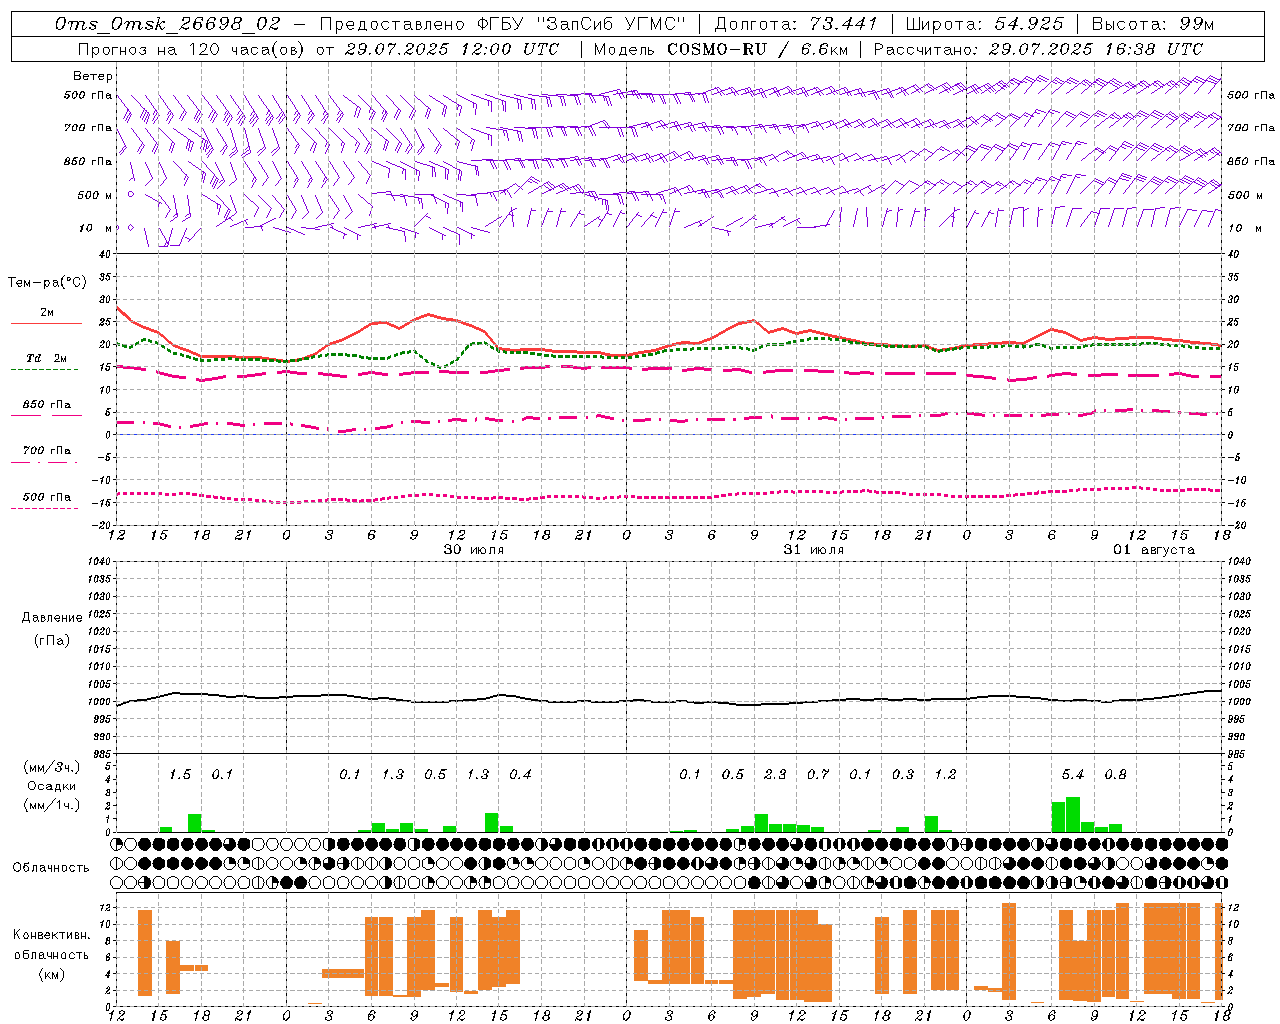The width and height of the screenshot is (1280, 1024).
Task: Click the 30 июля date label
Action: pyautogui.click(x=474, y=550)
